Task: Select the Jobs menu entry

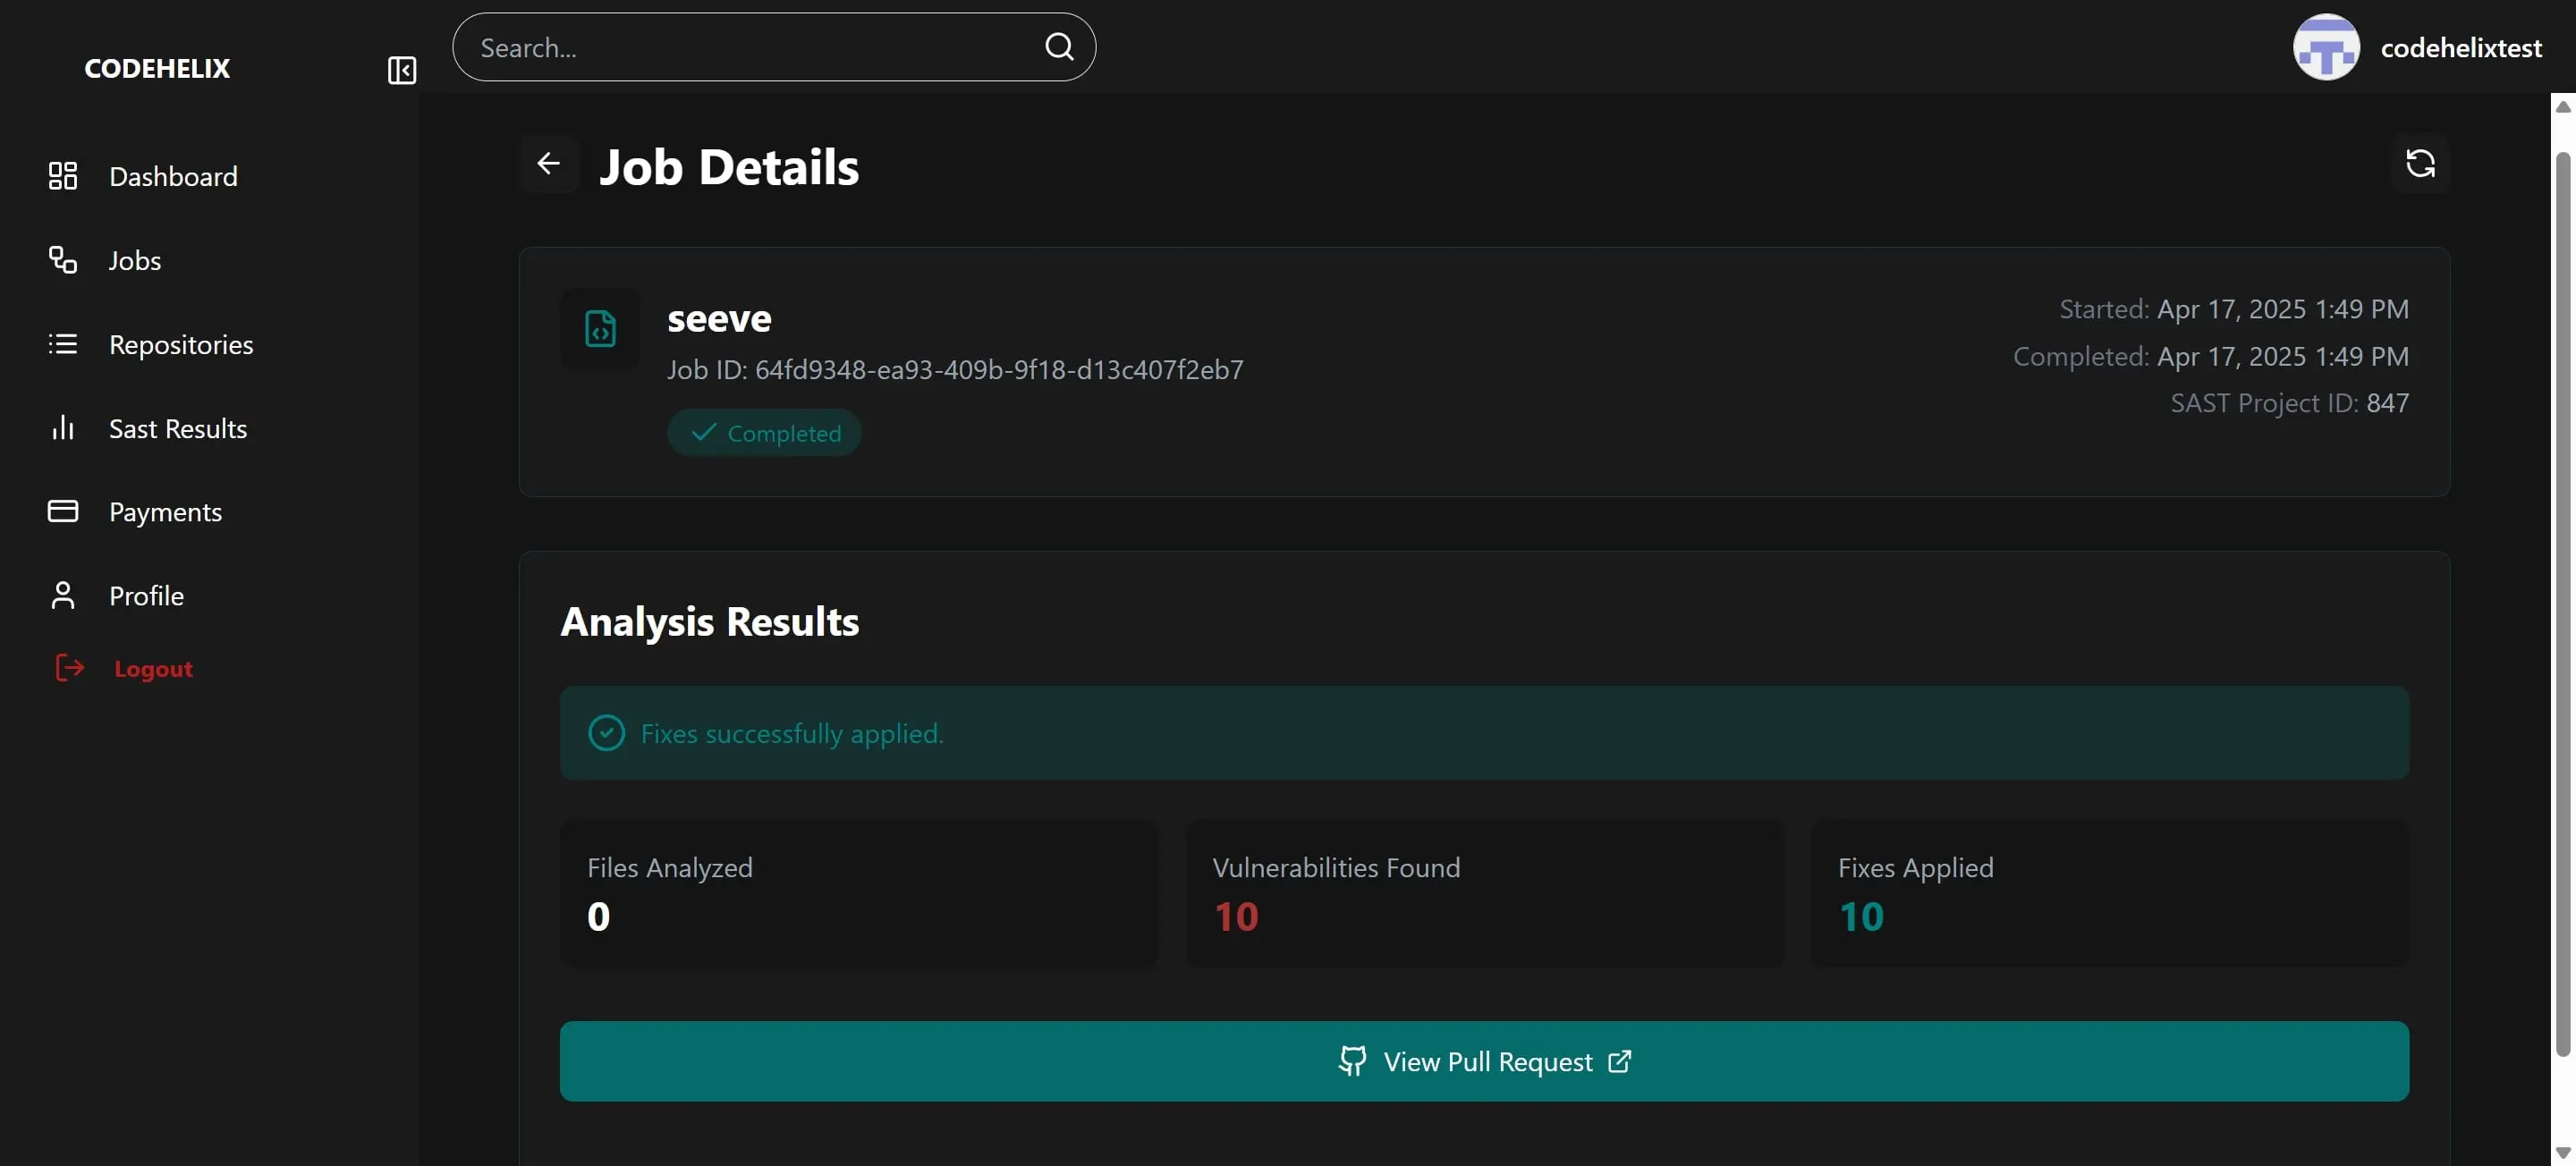Action: pos(135,260)
